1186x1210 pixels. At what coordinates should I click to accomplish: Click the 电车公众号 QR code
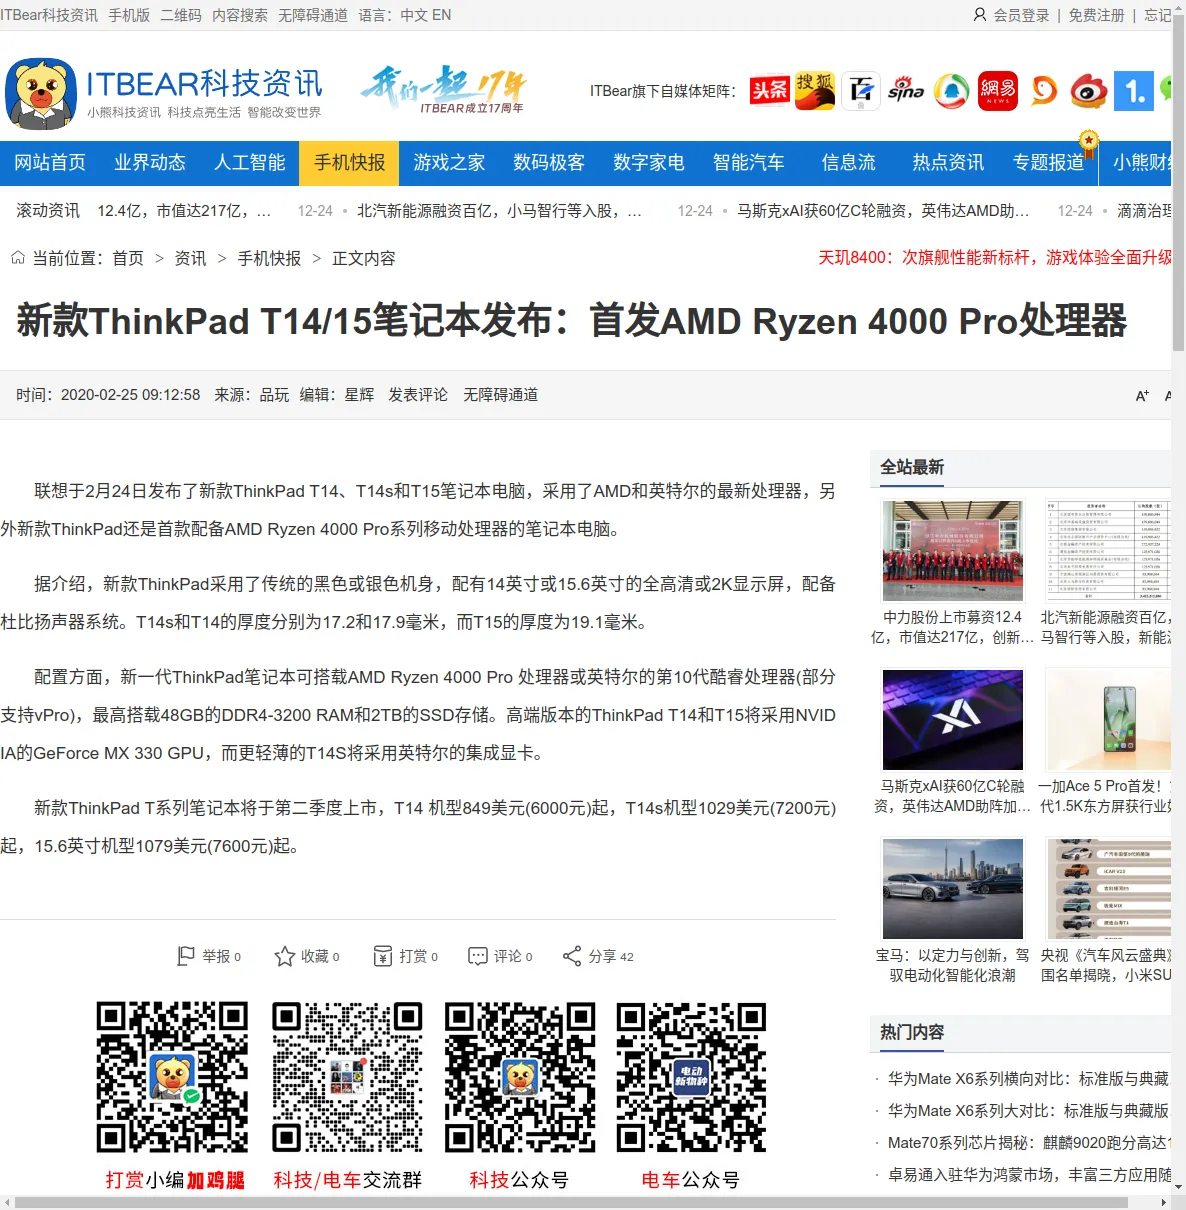click(x=691, y=1077)
